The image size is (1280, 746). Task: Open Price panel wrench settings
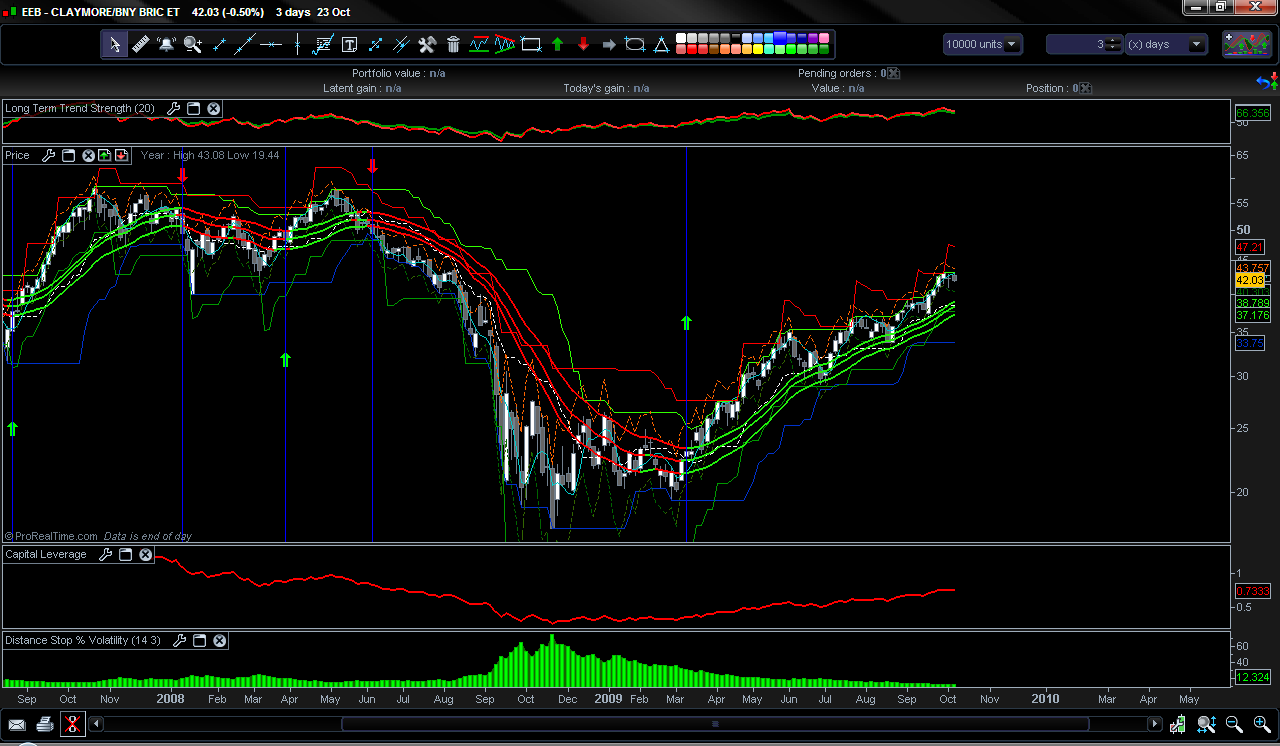pos(48,155)
